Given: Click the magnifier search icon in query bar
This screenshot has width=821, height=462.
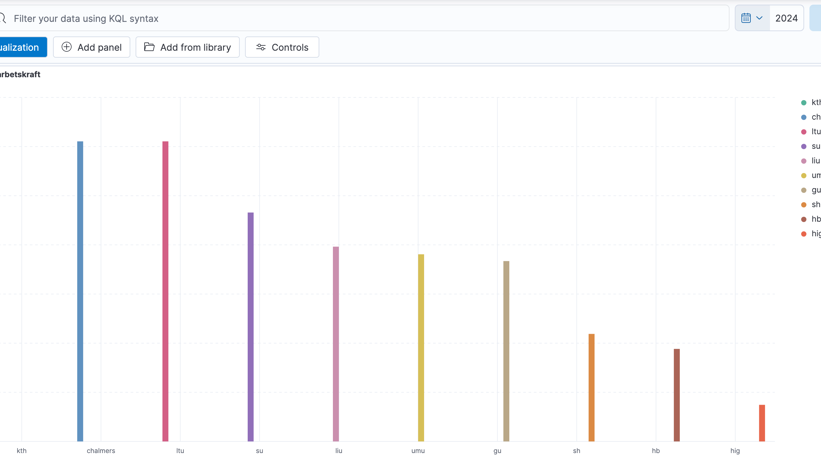Looking at the screenshot, I should 3,18.
